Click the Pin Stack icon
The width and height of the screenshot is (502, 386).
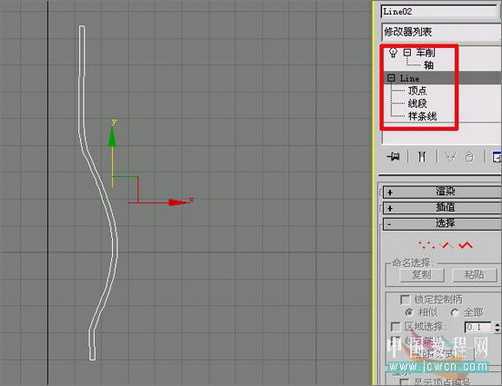point(393,156)
